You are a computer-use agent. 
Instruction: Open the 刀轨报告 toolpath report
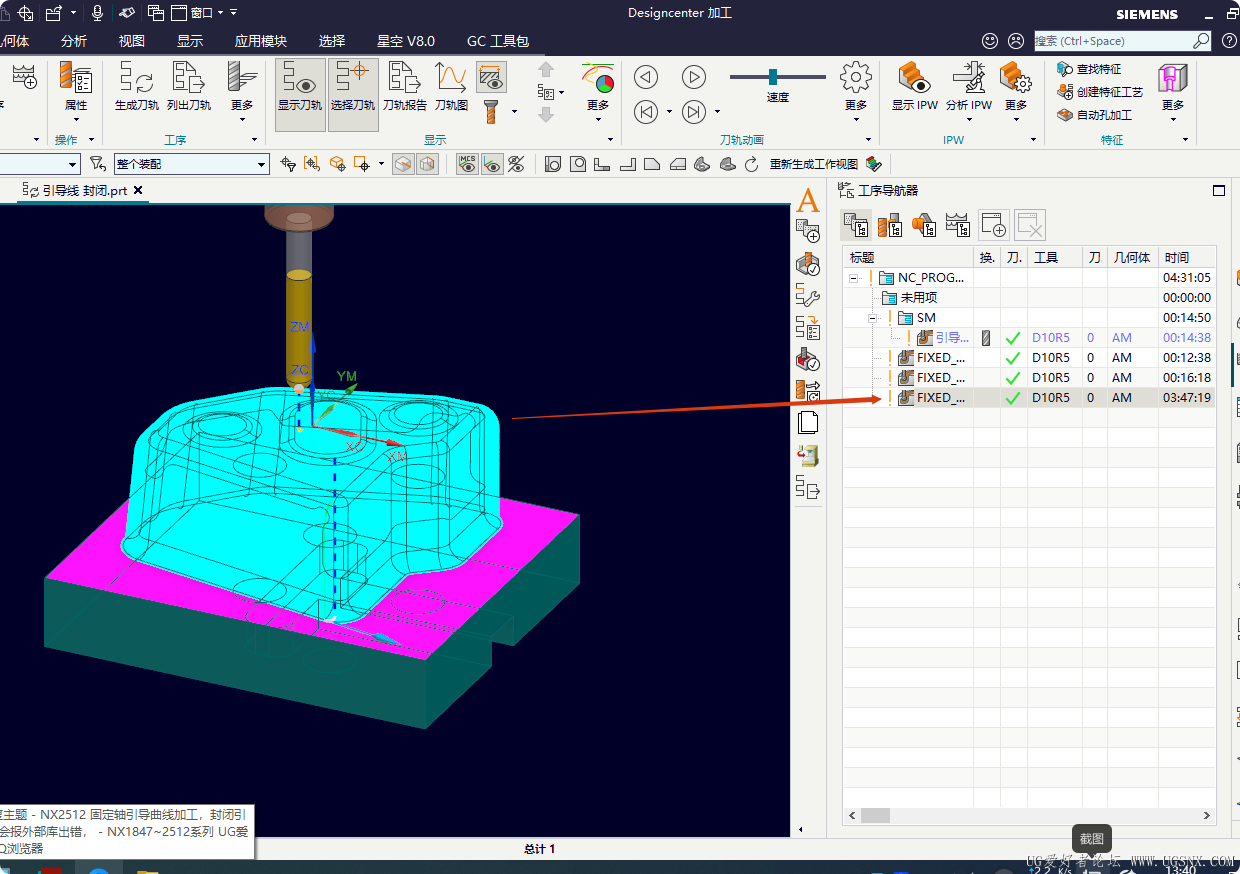point(405,85)
